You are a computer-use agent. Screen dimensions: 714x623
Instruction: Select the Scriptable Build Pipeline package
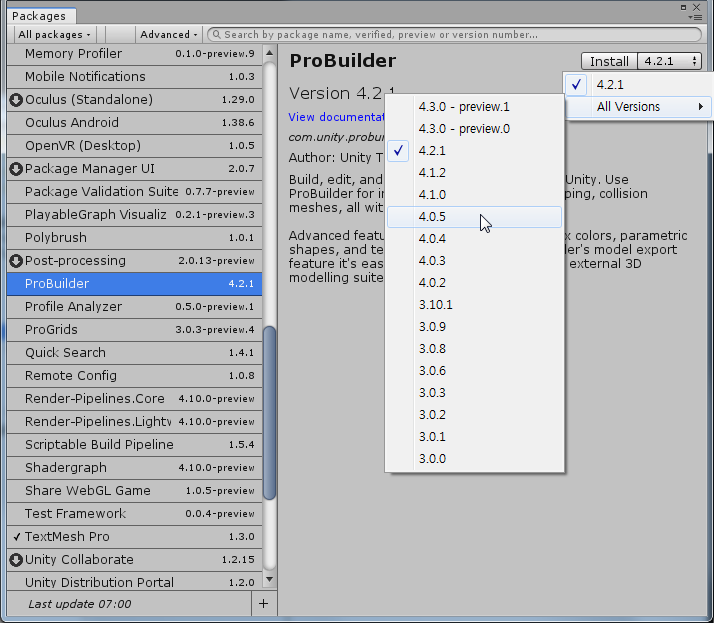point(134,444)
